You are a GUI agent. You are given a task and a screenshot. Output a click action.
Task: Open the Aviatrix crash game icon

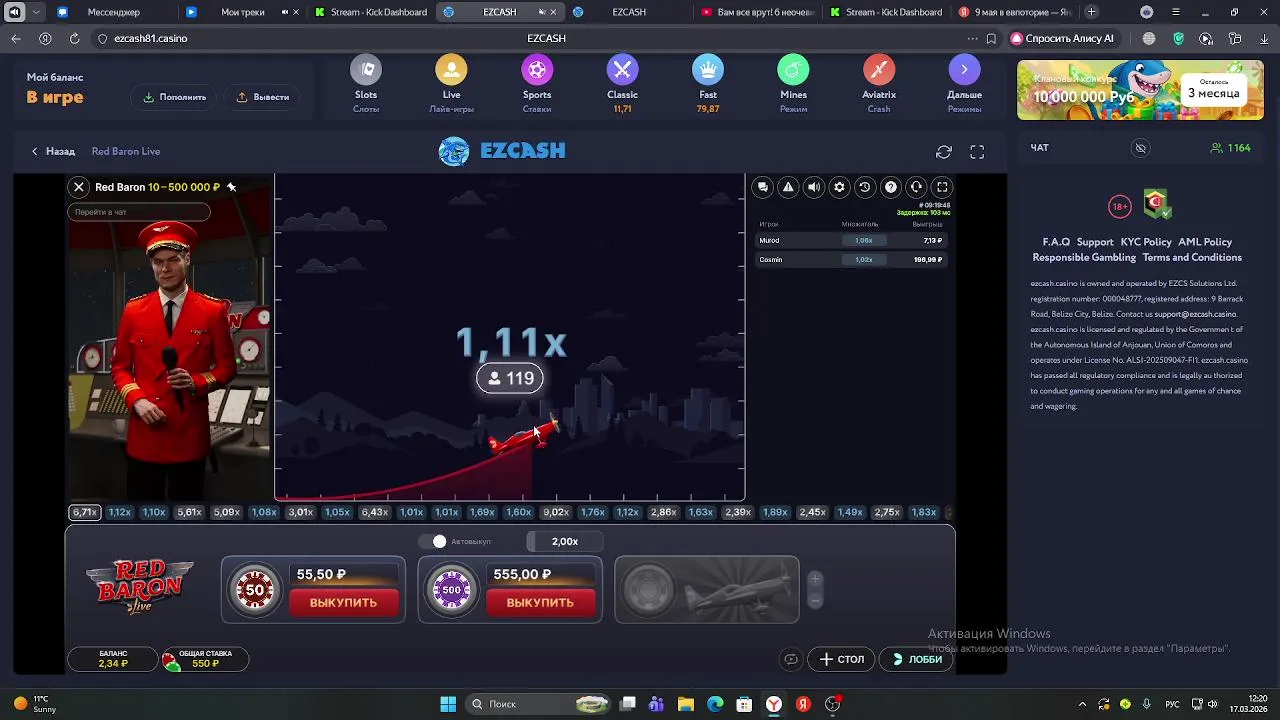pos(879,70)
